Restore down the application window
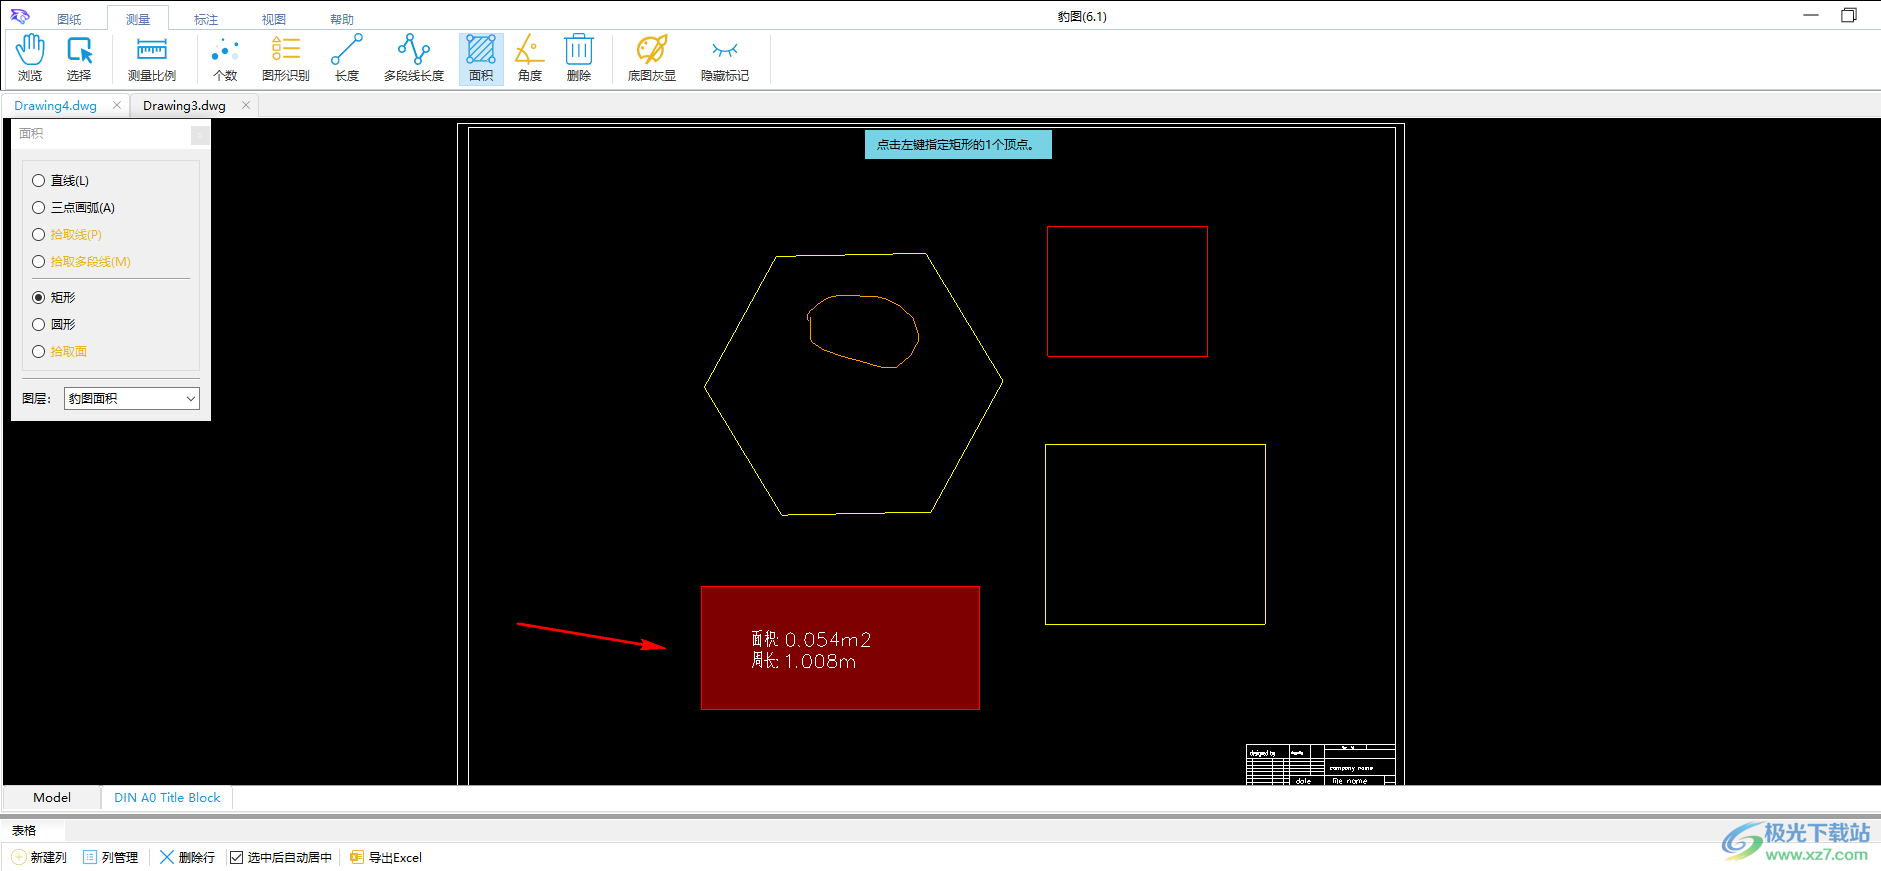The width and height of the screenshot is (1881, 871). tap(1849, 15)
